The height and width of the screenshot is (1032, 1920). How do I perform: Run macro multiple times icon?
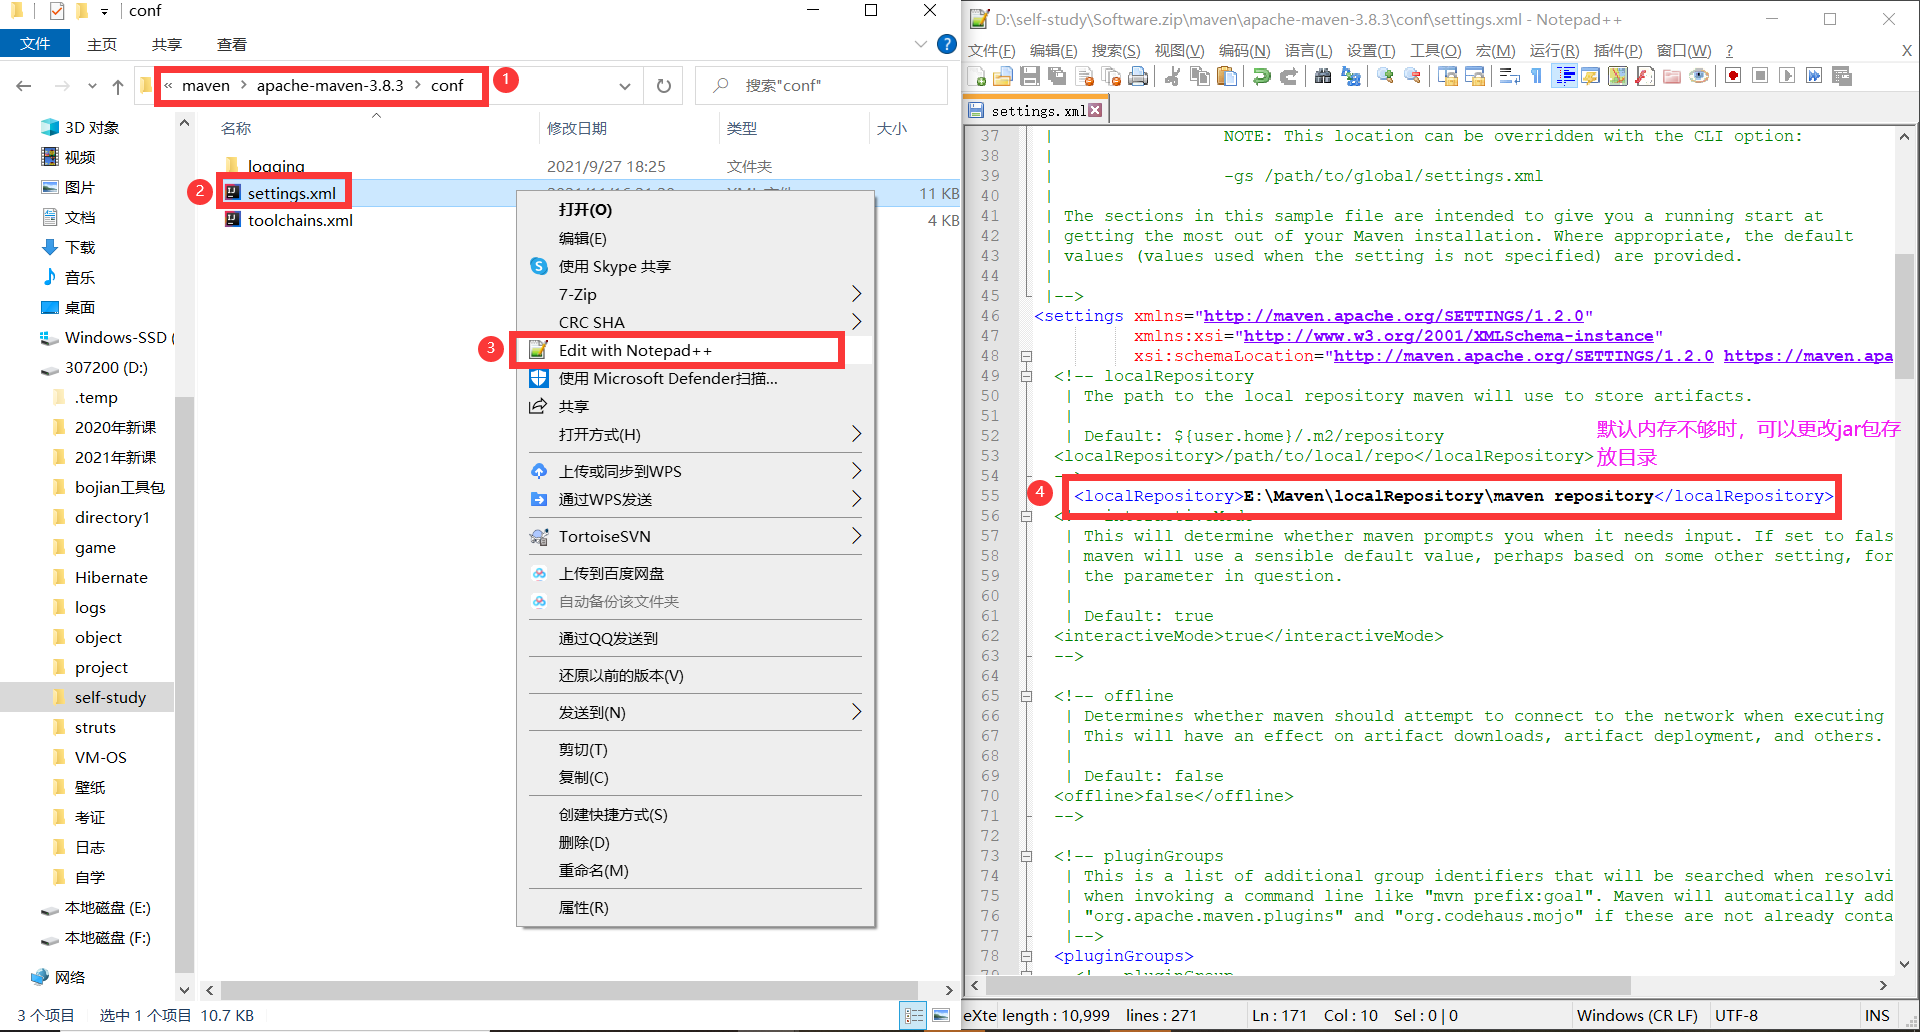(1814, 77)
